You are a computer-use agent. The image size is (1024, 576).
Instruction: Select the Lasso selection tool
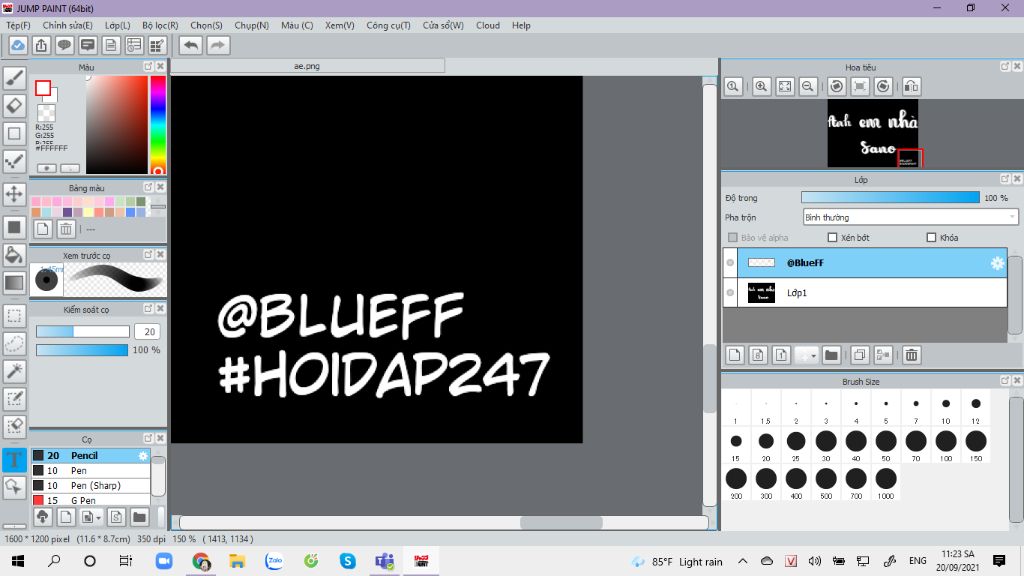(x=14, y=344)
